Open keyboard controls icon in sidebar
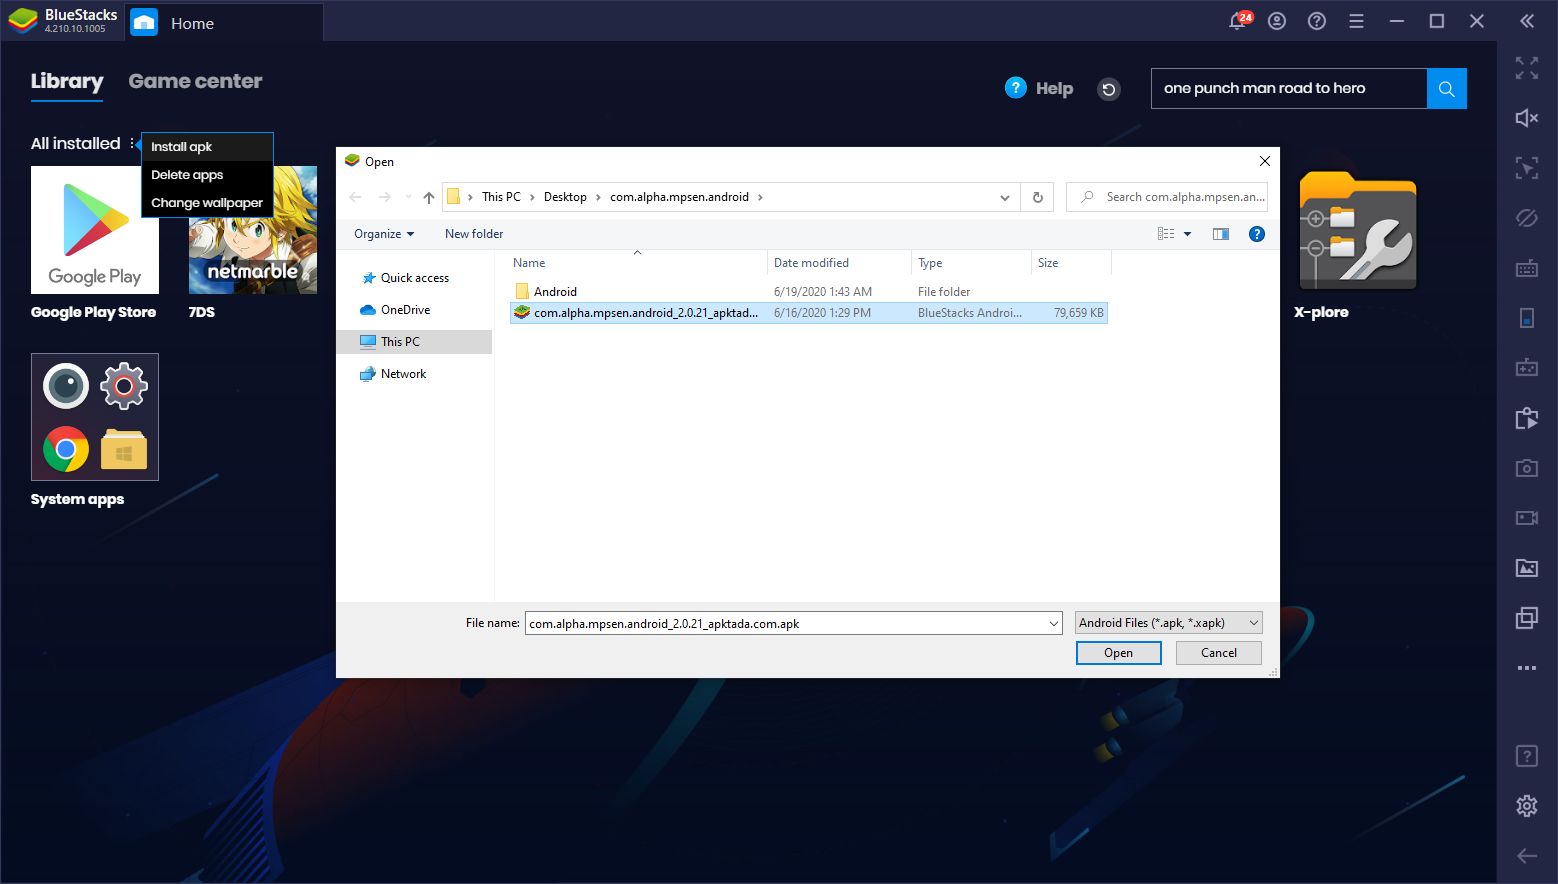Image resolution: width=1558 pixels, height=884 pixels. point(1527,268)
